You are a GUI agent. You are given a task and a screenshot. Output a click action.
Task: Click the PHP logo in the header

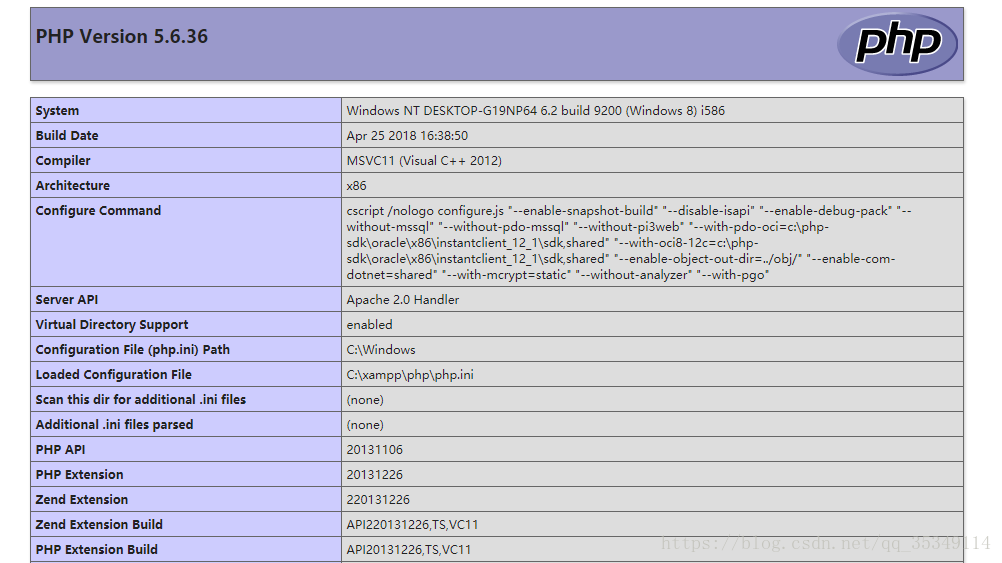(897, 43)
